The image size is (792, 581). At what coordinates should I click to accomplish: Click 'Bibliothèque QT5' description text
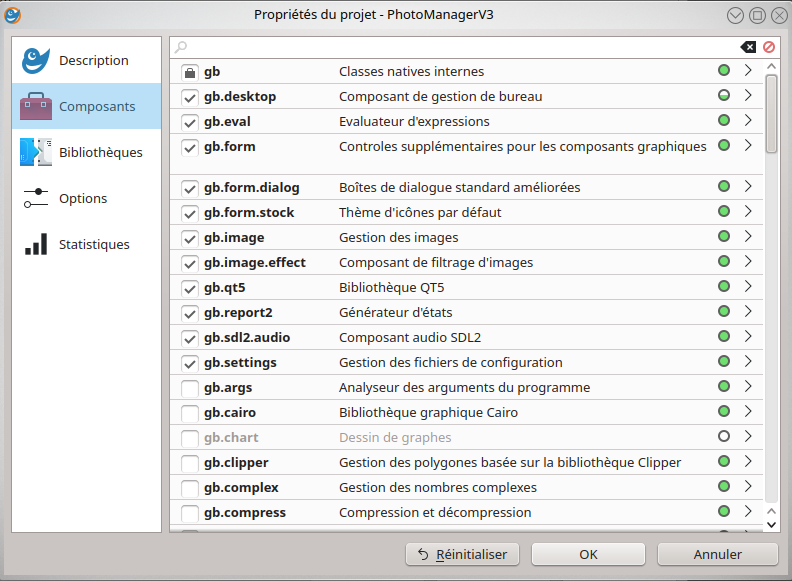pyautogui.click(x=391, y=287)
